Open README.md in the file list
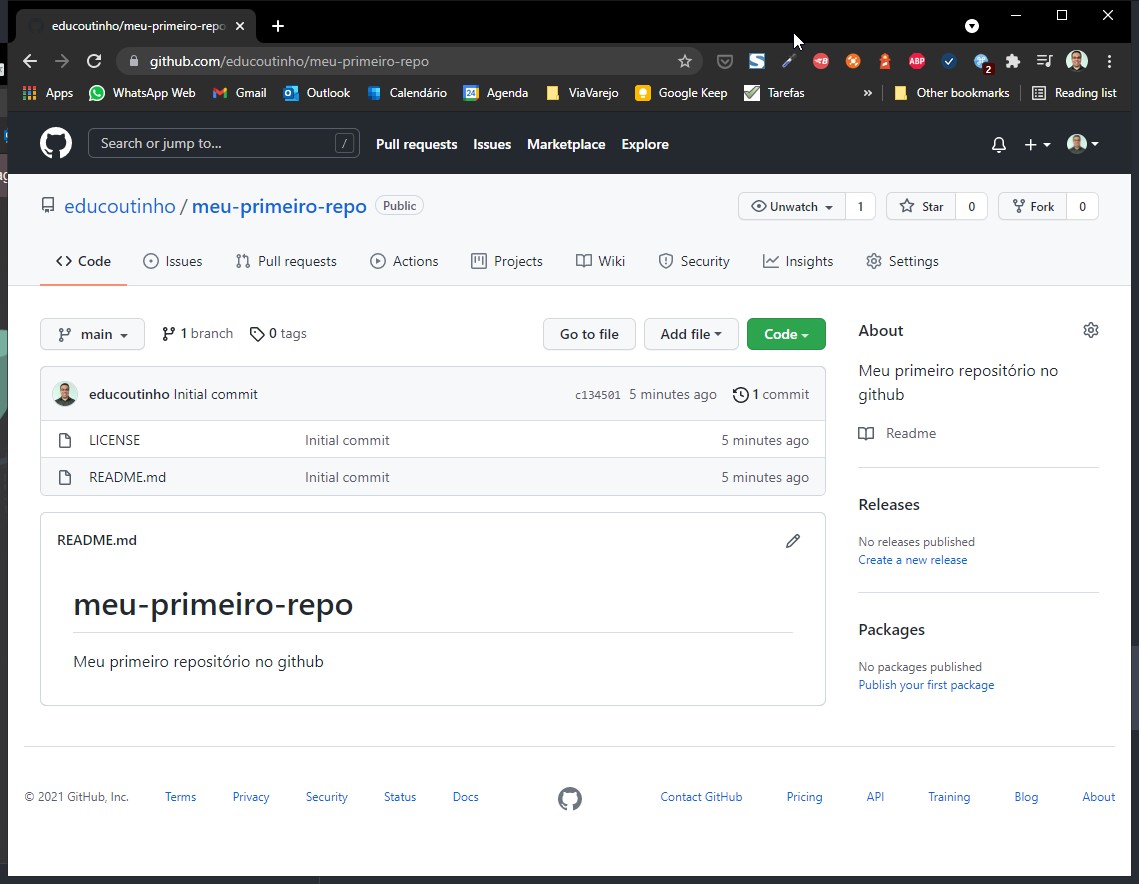This screenshot has width=1139, height=884. (127, 477)
